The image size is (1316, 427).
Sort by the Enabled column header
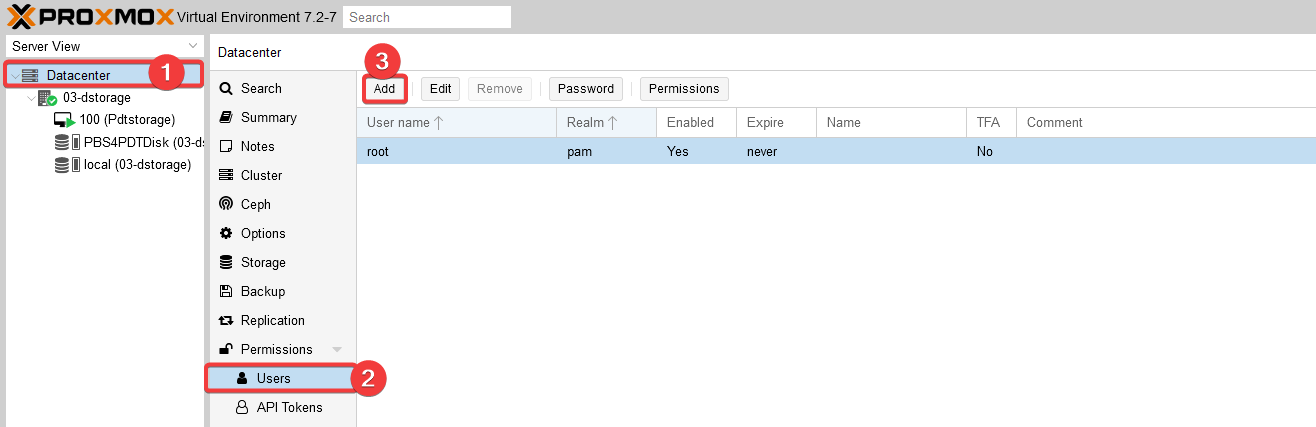tap(697, 123)
